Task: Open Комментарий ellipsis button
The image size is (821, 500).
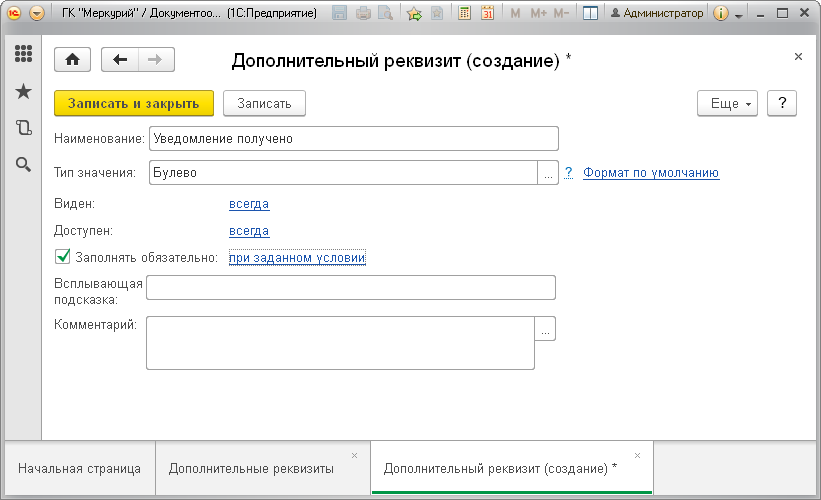Action: point(545,328)
